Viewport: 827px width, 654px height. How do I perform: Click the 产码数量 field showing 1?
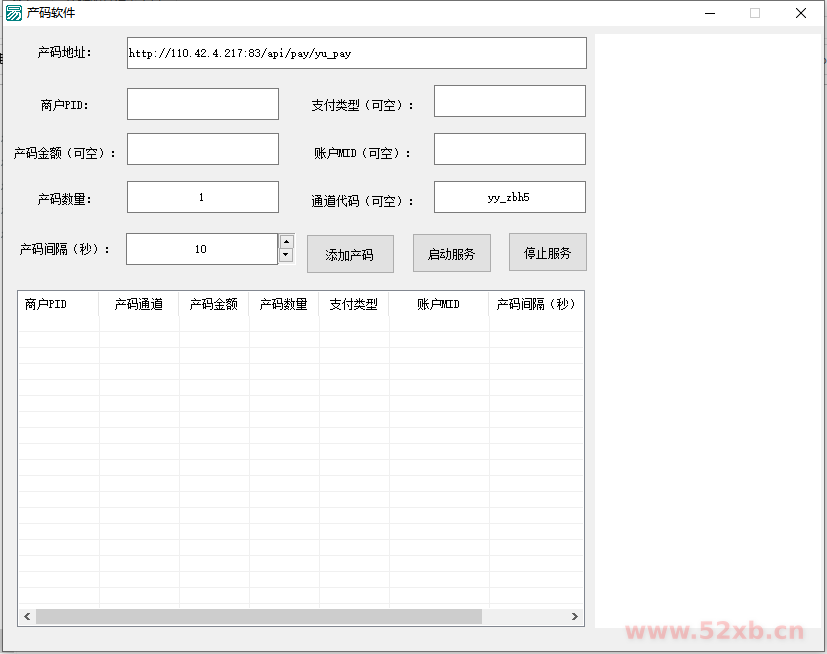click(x=203, y=197)
